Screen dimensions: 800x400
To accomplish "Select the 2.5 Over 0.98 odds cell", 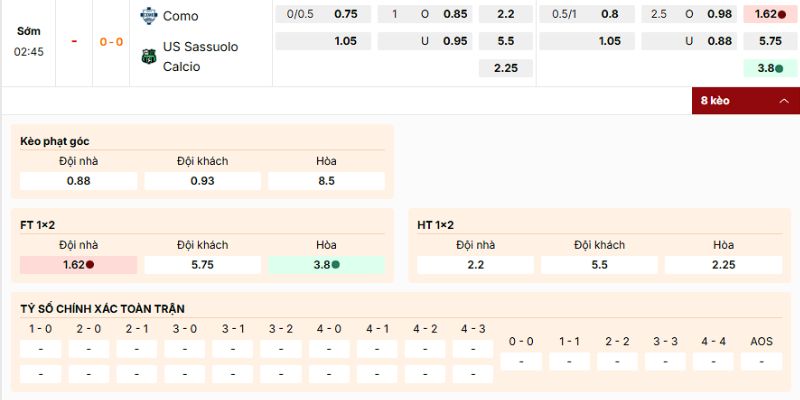I will tap(718, 14).
